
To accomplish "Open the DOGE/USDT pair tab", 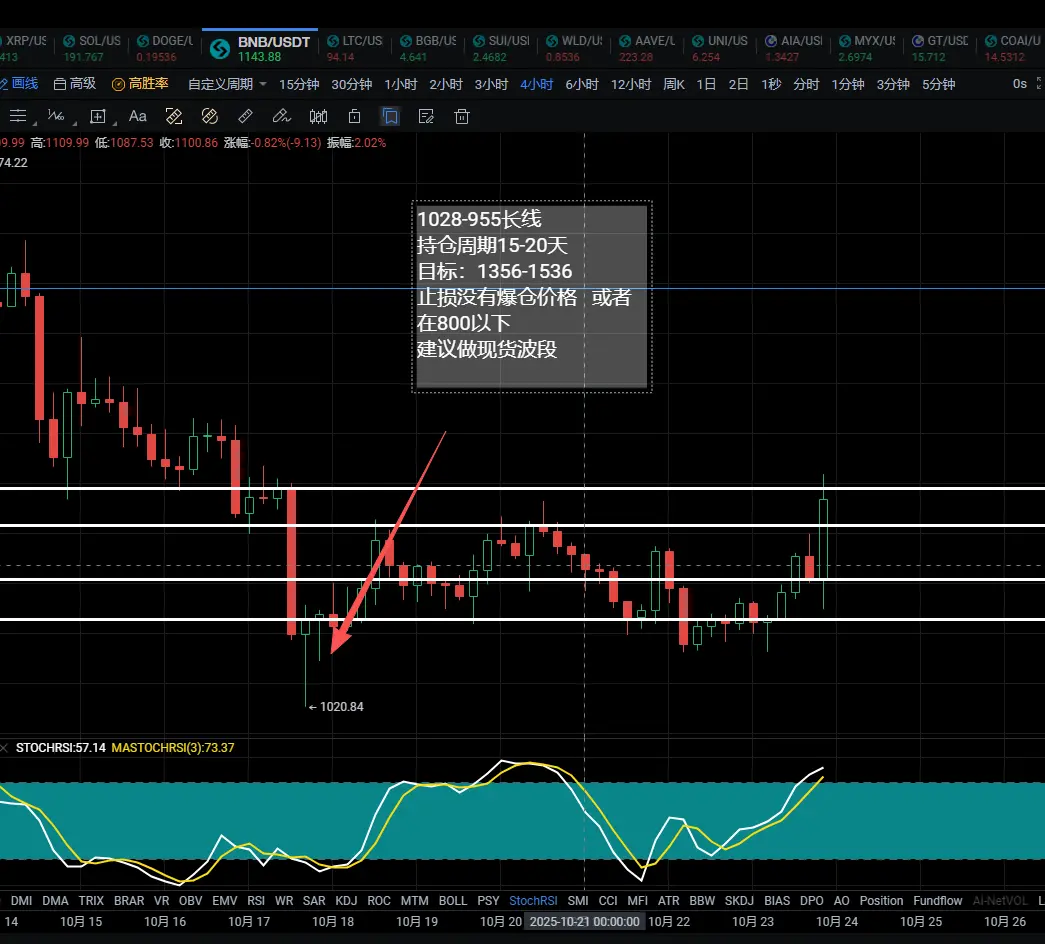I will click(165, 48).
